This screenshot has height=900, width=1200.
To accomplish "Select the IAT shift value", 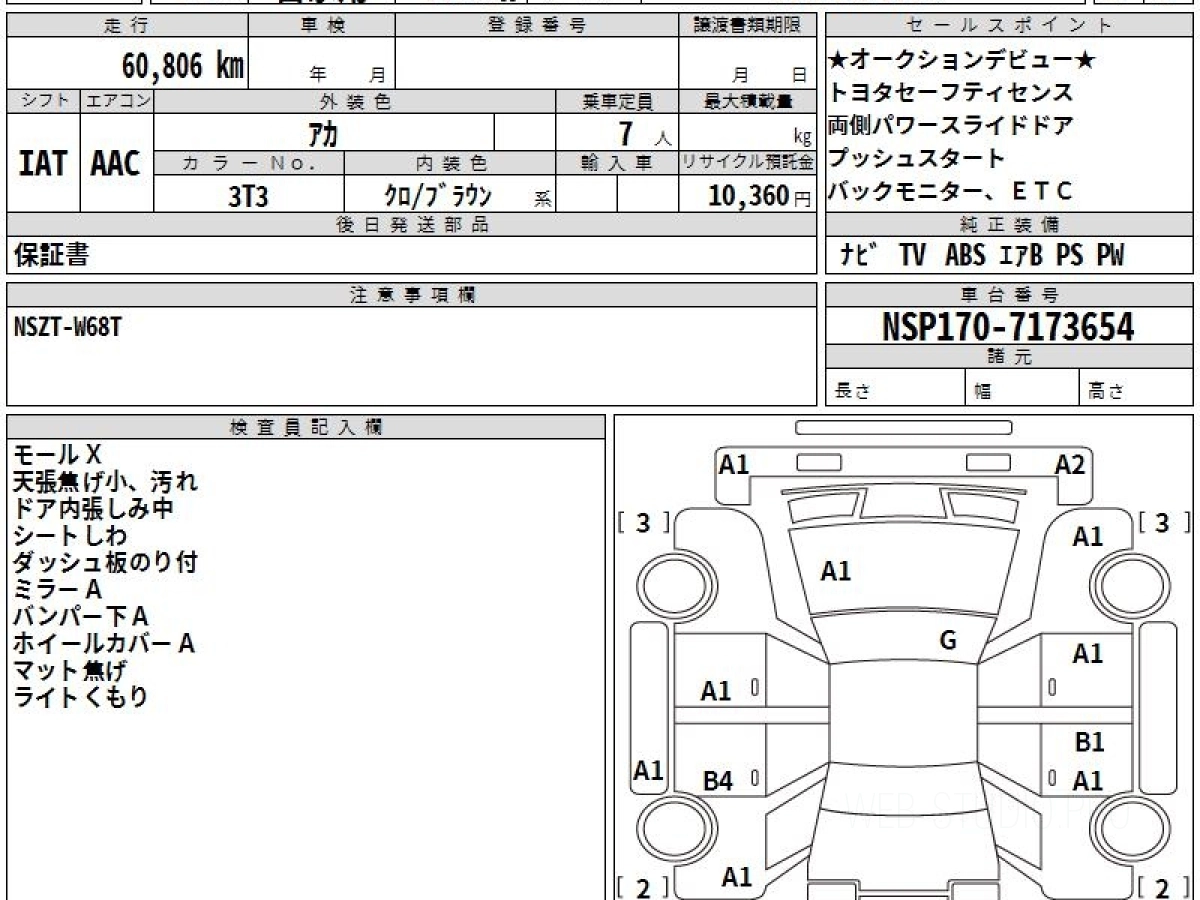I will tap(43, 163).
